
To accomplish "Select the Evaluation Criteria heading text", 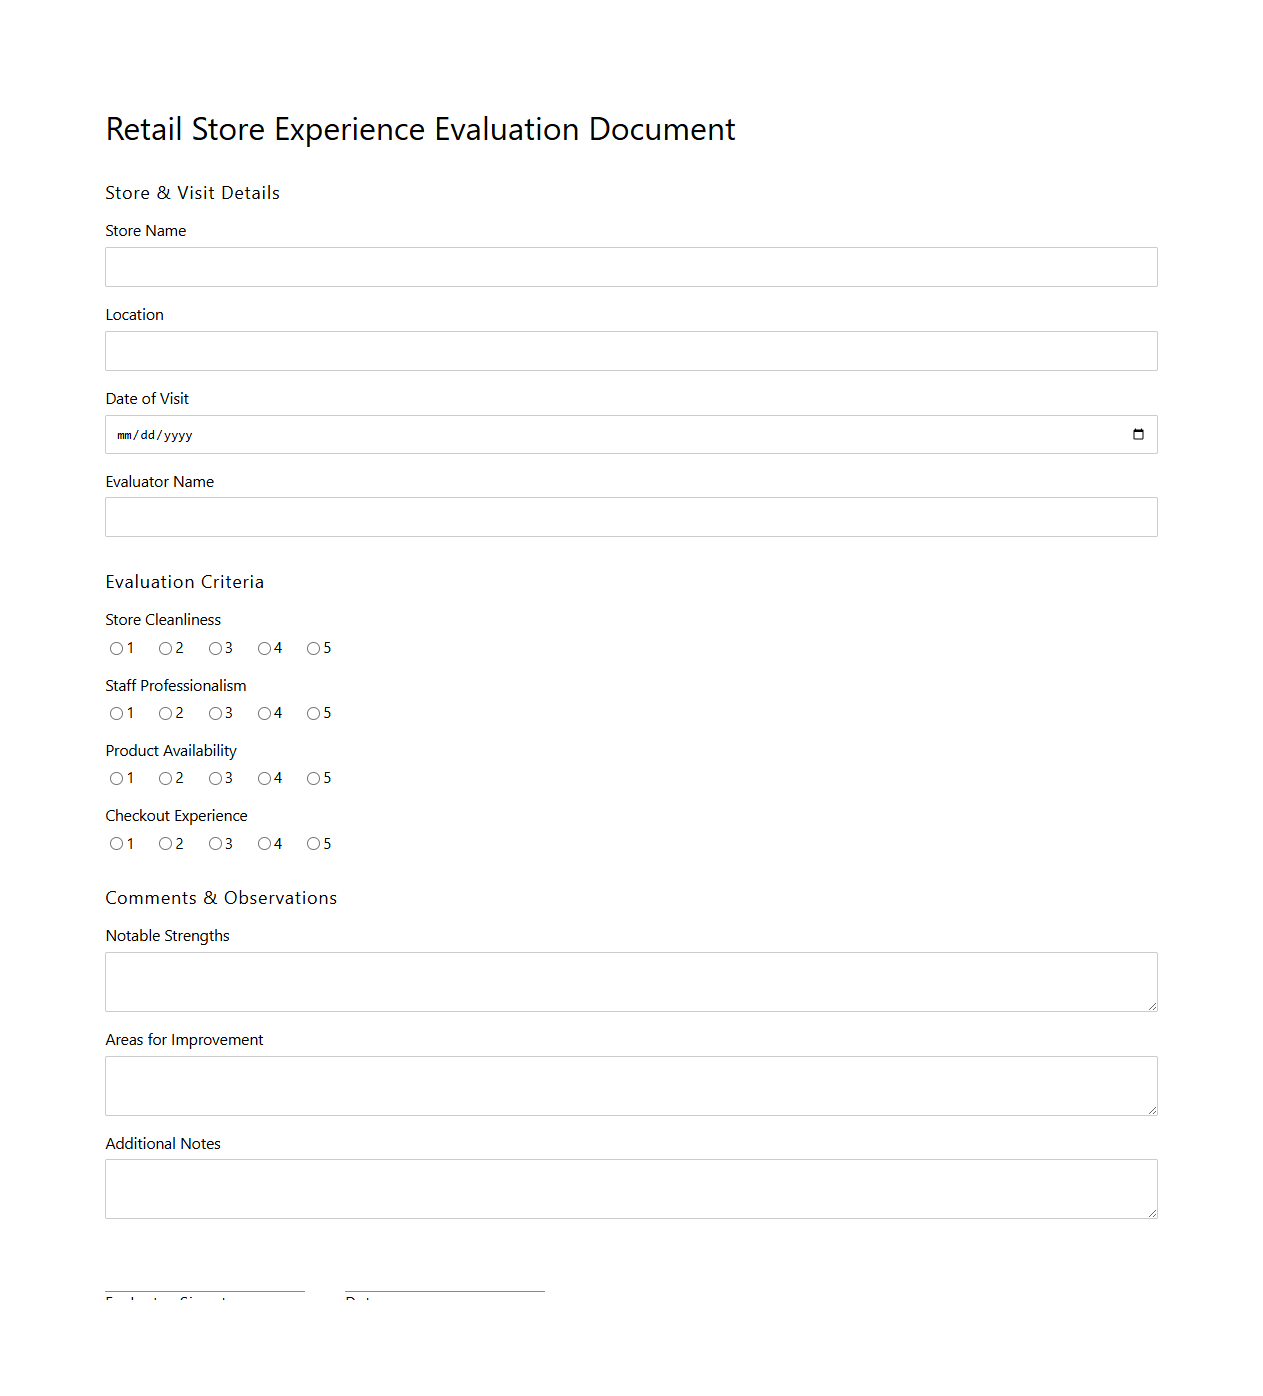I will click(184, 581).
